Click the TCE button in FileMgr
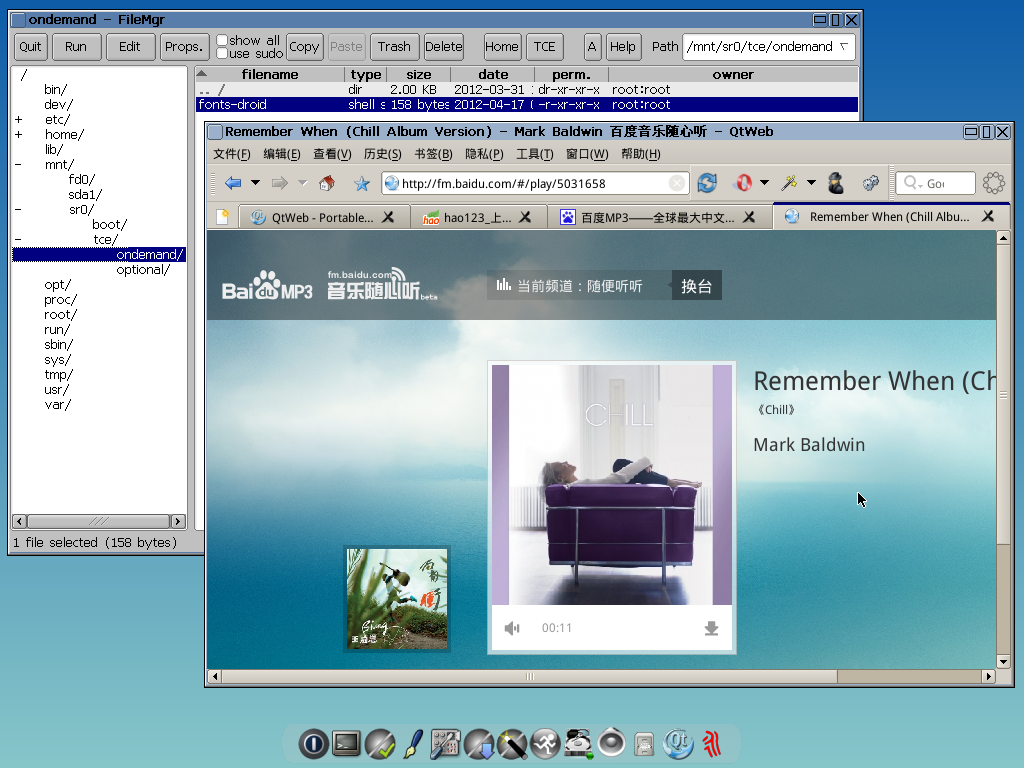Viewport: 1024px width, 768px height. (x=545, y=46)
